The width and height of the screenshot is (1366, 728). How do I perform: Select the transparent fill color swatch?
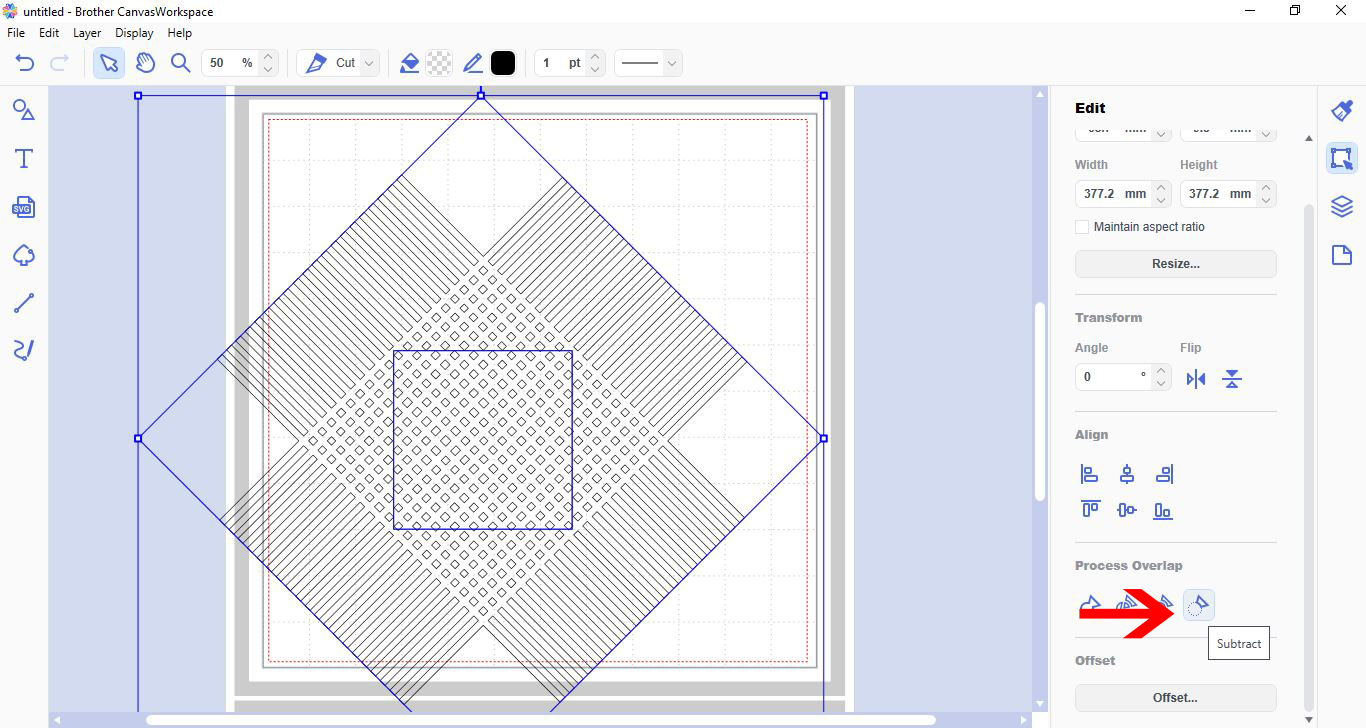(439, 63)
